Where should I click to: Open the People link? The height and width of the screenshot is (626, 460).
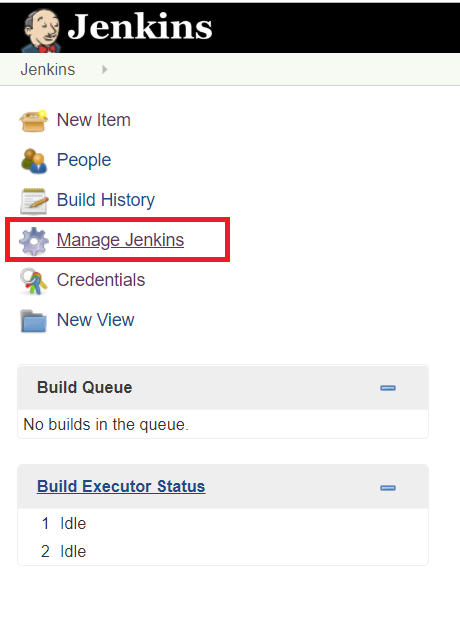[x=84, y=160]
